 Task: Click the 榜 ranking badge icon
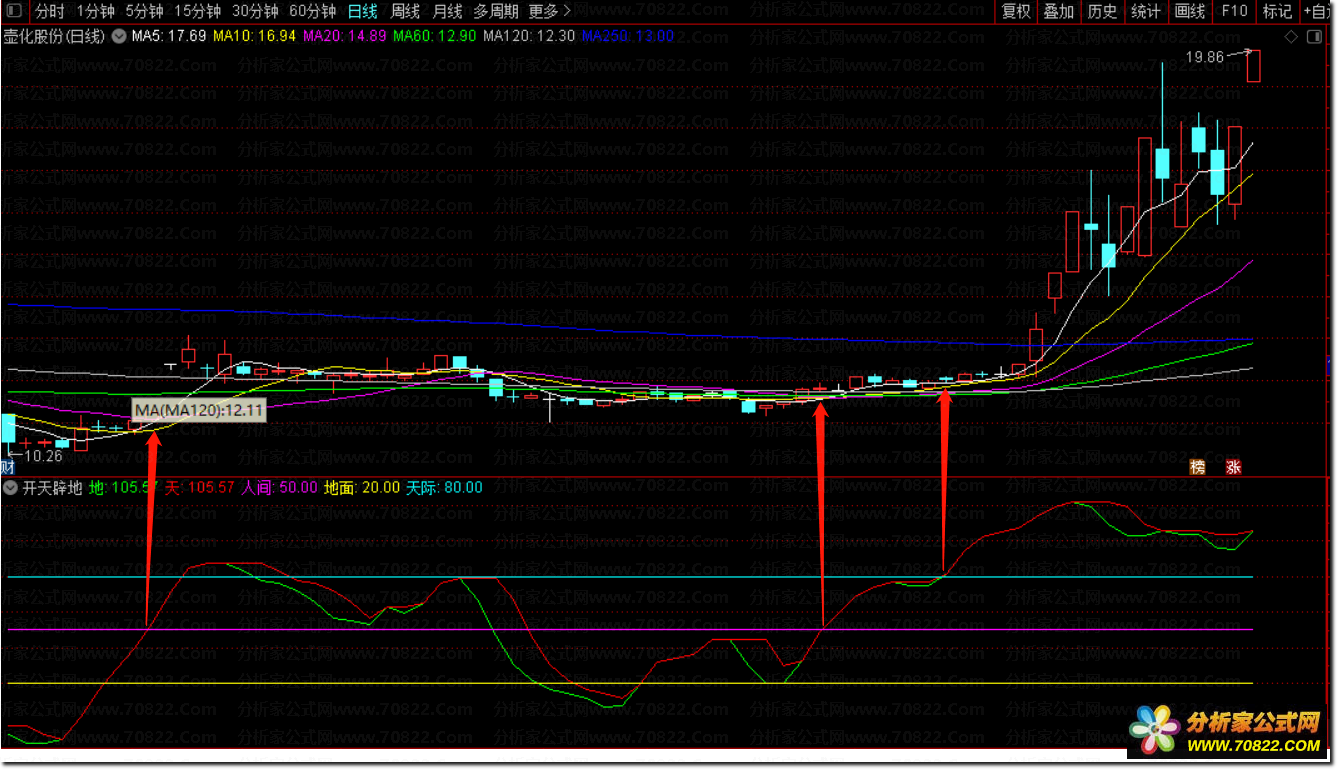[x=1197, y=467]
